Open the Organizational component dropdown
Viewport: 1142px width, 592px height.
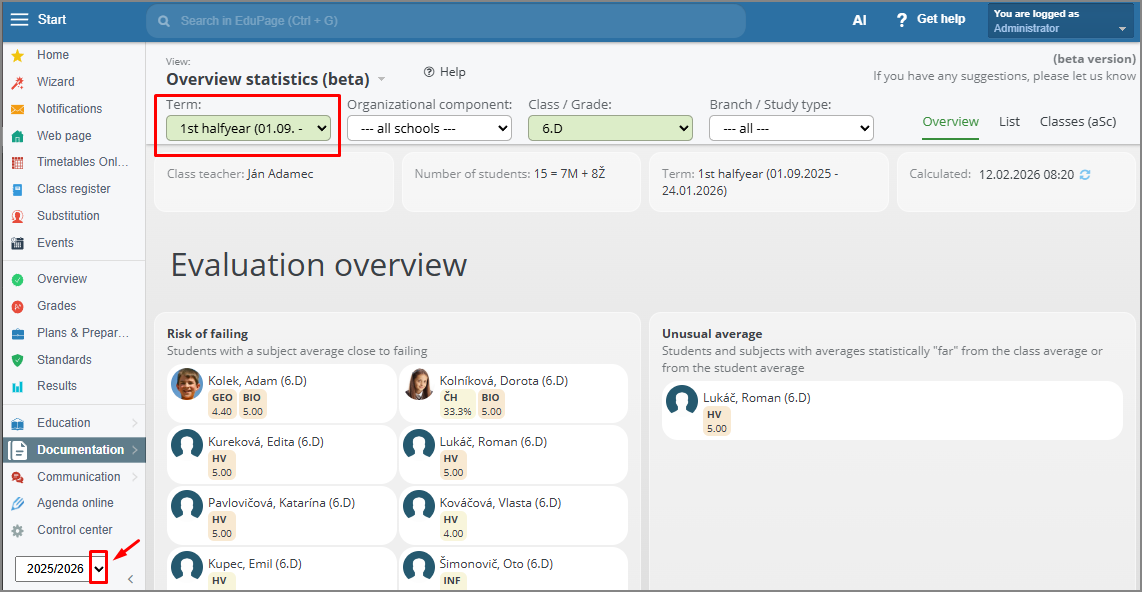(429, 128)
